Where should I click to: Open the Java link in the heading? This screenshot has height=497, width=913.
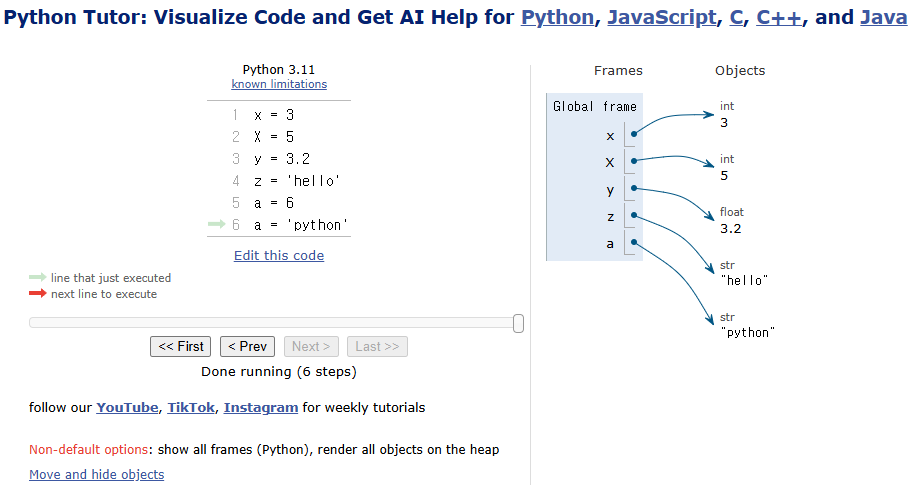click(x=883, y=17)
